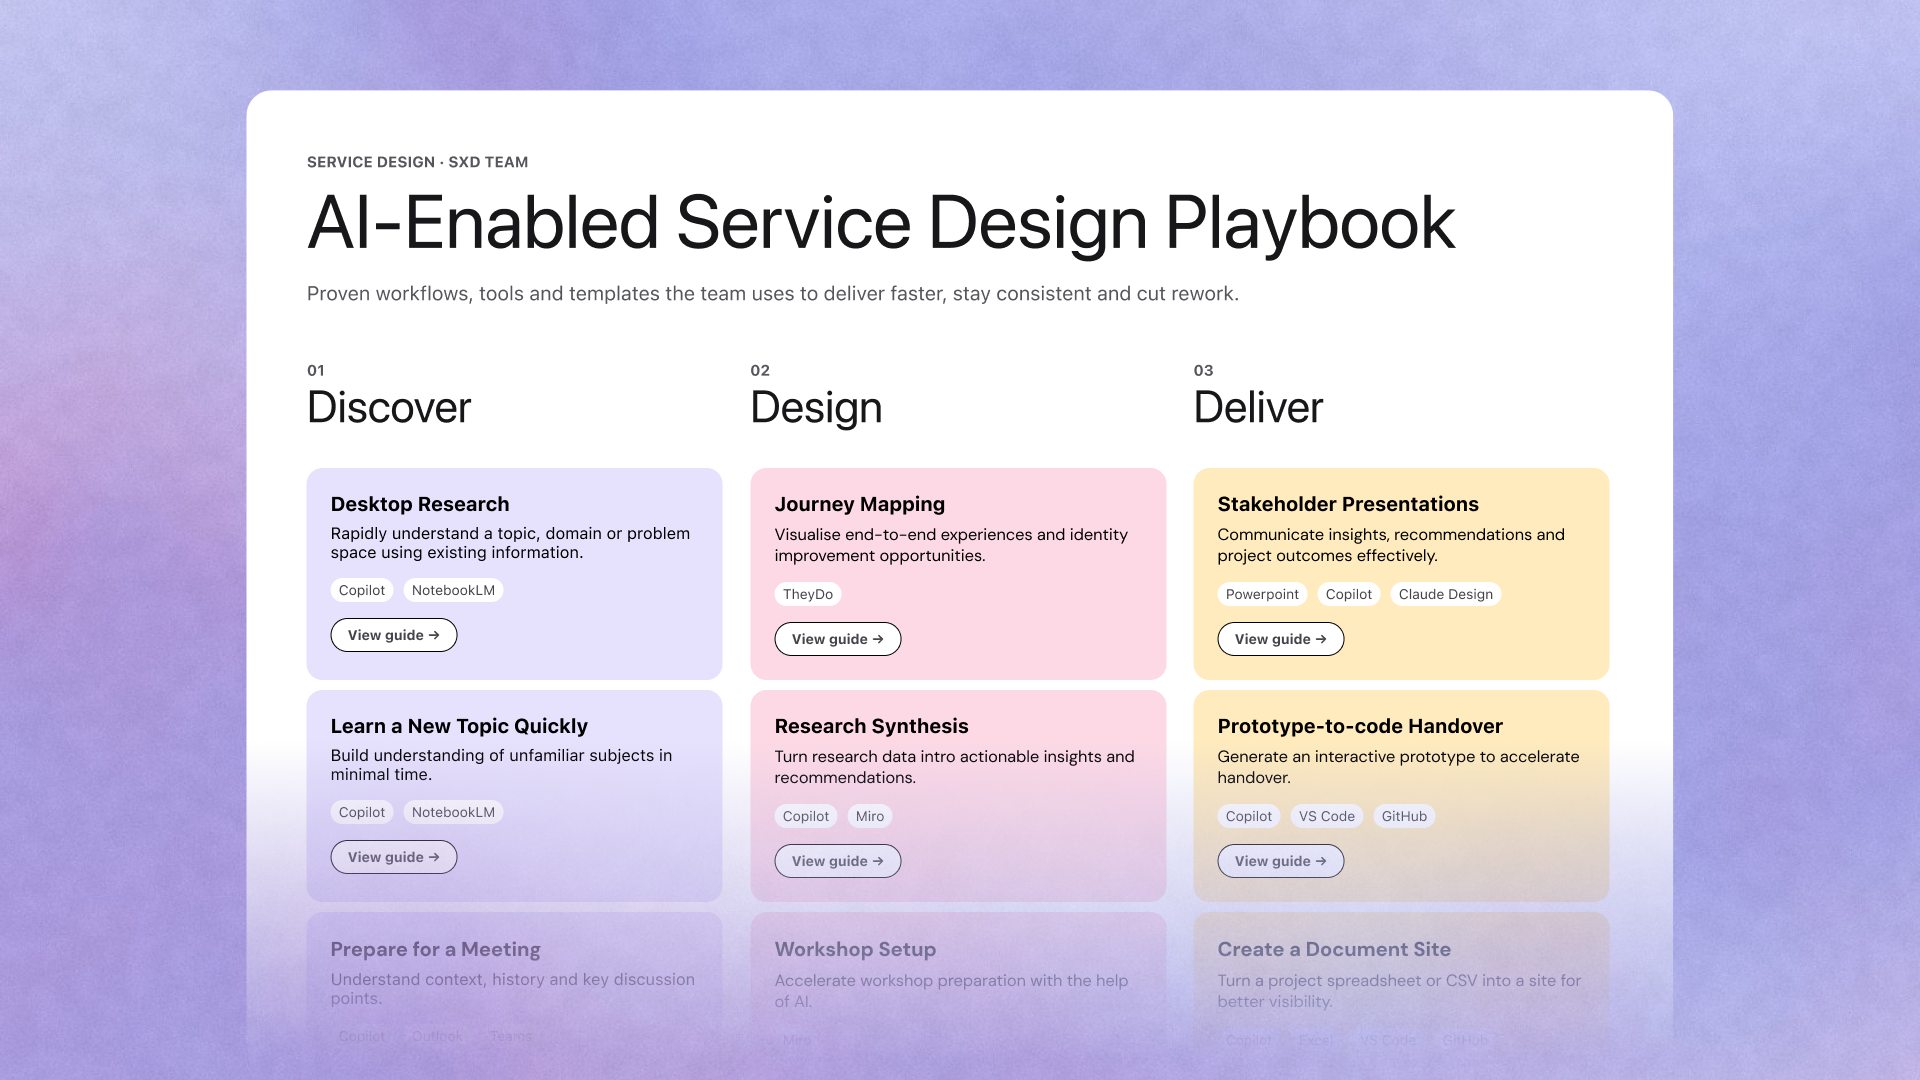Click View guide under Learn a New Topic Quickly
The width and height of the screenshot is (1920, 1080).
[x=394, y=857]
